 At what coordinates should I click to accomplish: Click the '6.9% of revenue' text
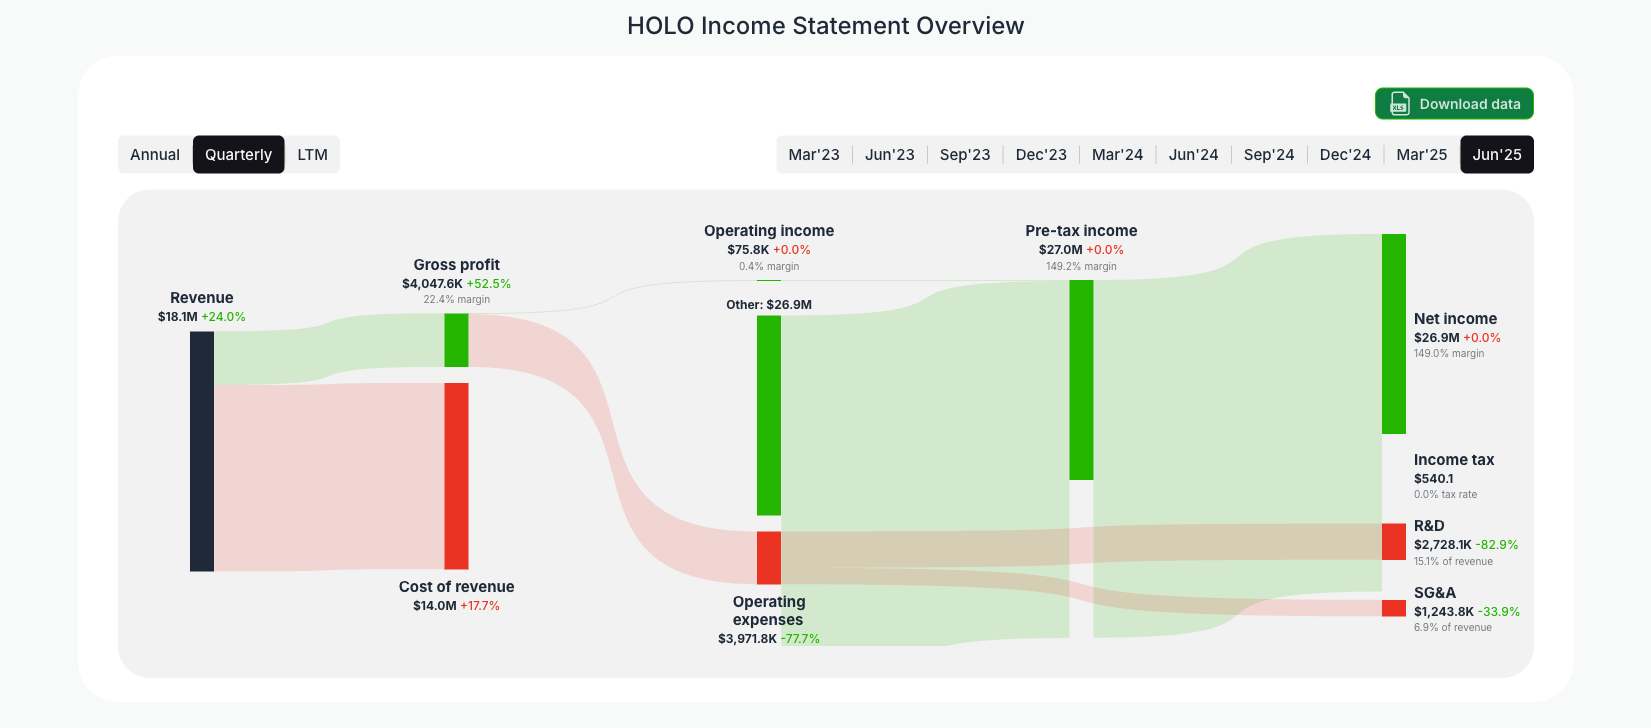pyautogui.click(x=1452, y=628)
